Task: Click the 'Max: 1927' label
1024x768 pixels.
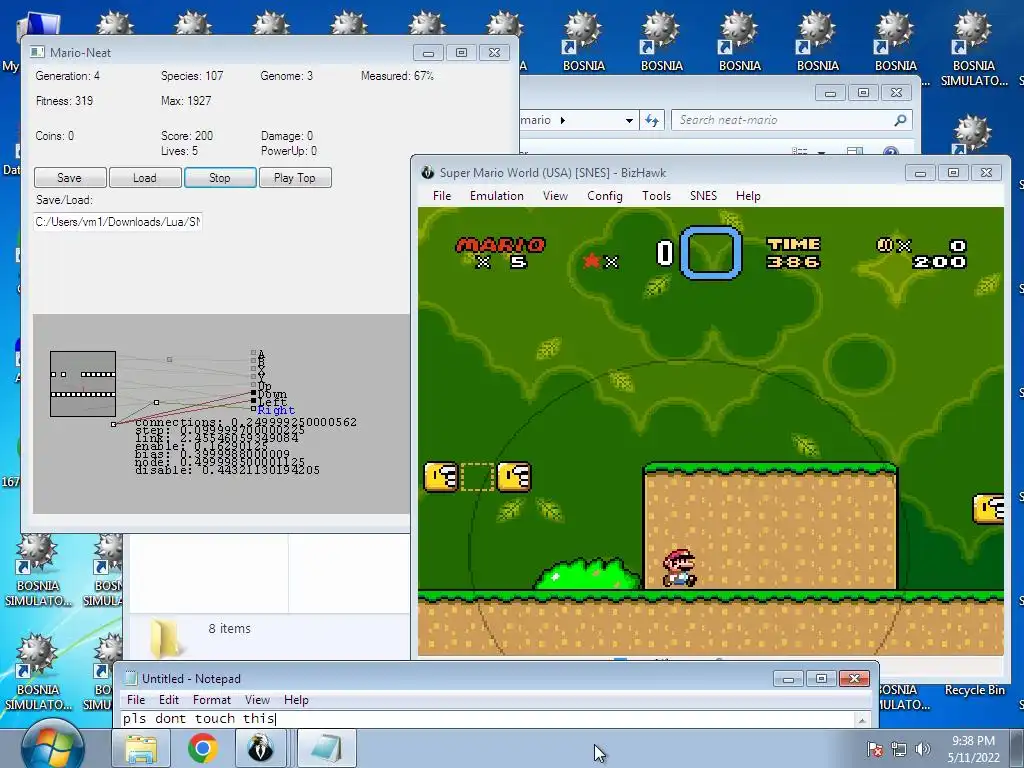Action: (x=186, y=101)
